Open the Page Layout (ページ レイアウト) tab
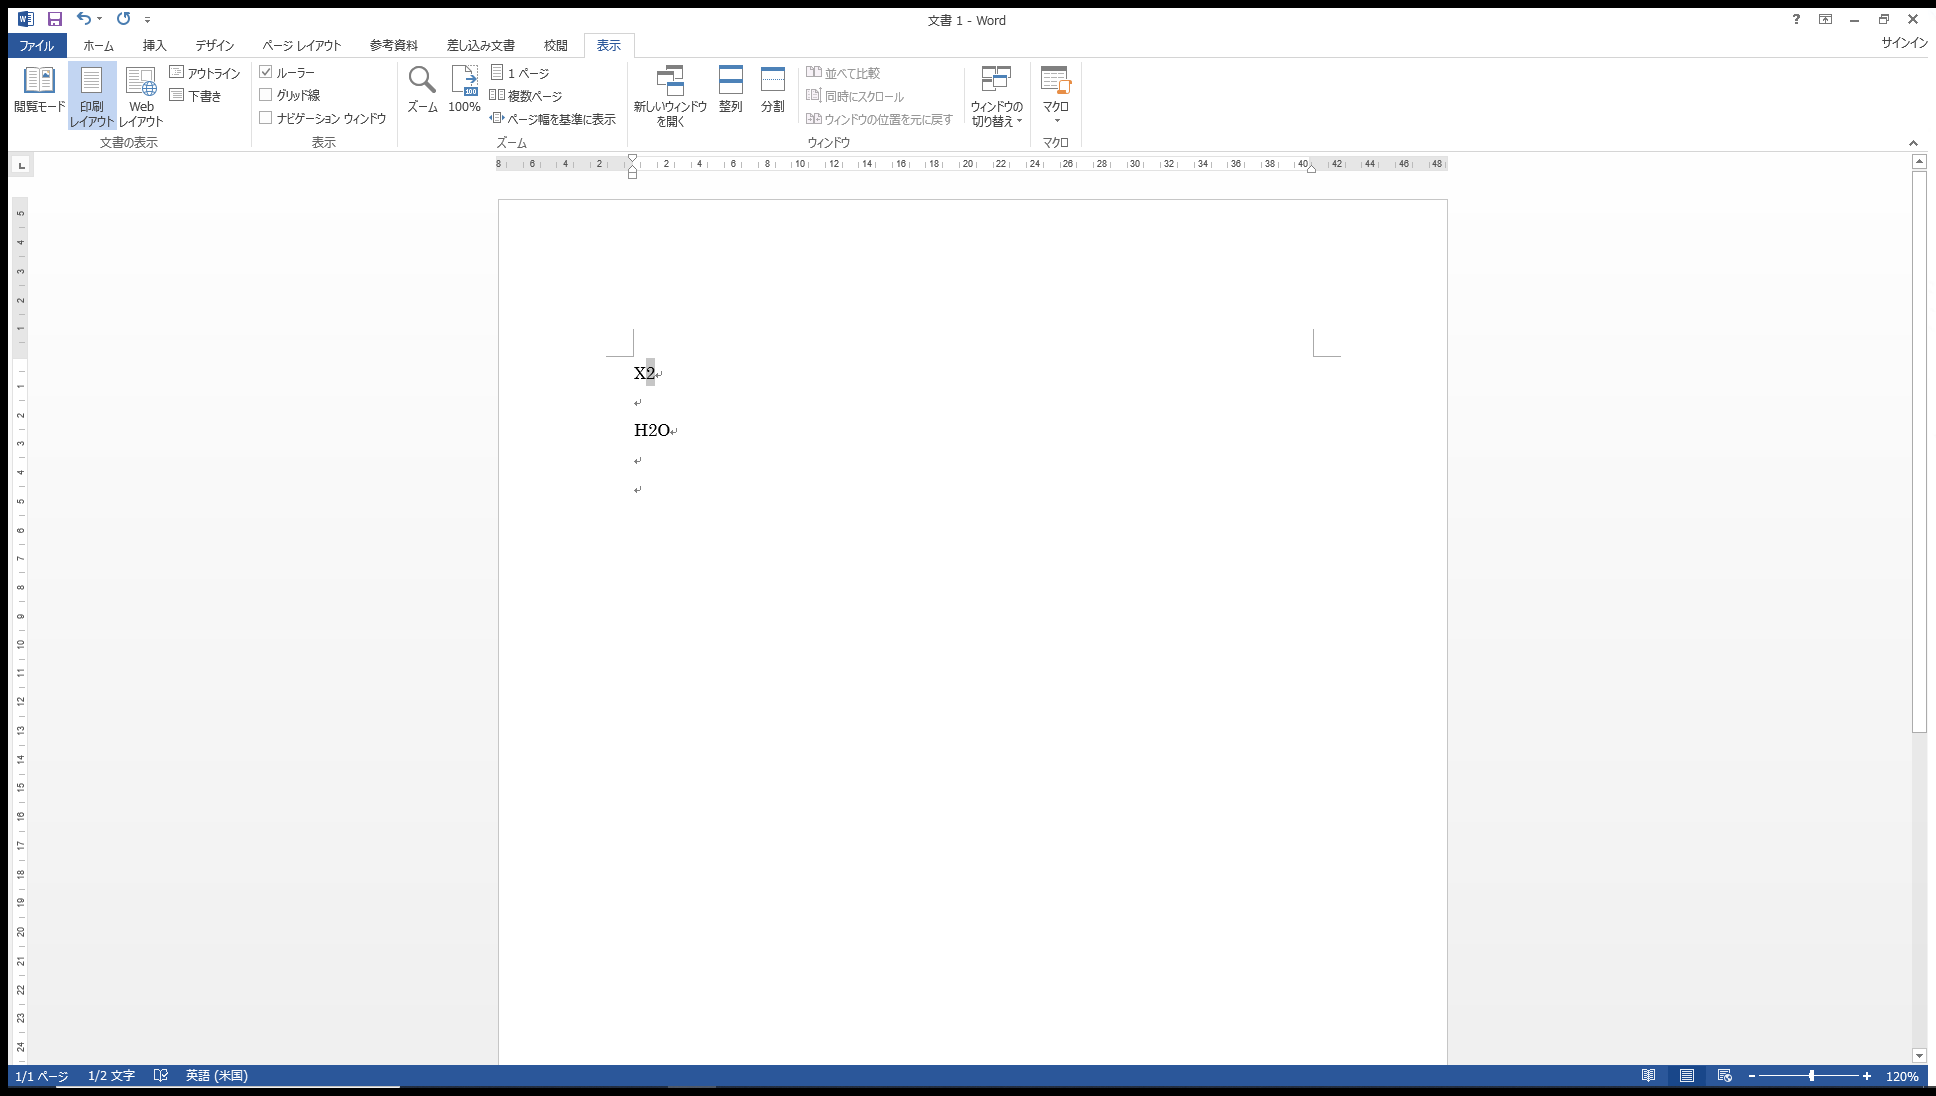 point(302,45)
